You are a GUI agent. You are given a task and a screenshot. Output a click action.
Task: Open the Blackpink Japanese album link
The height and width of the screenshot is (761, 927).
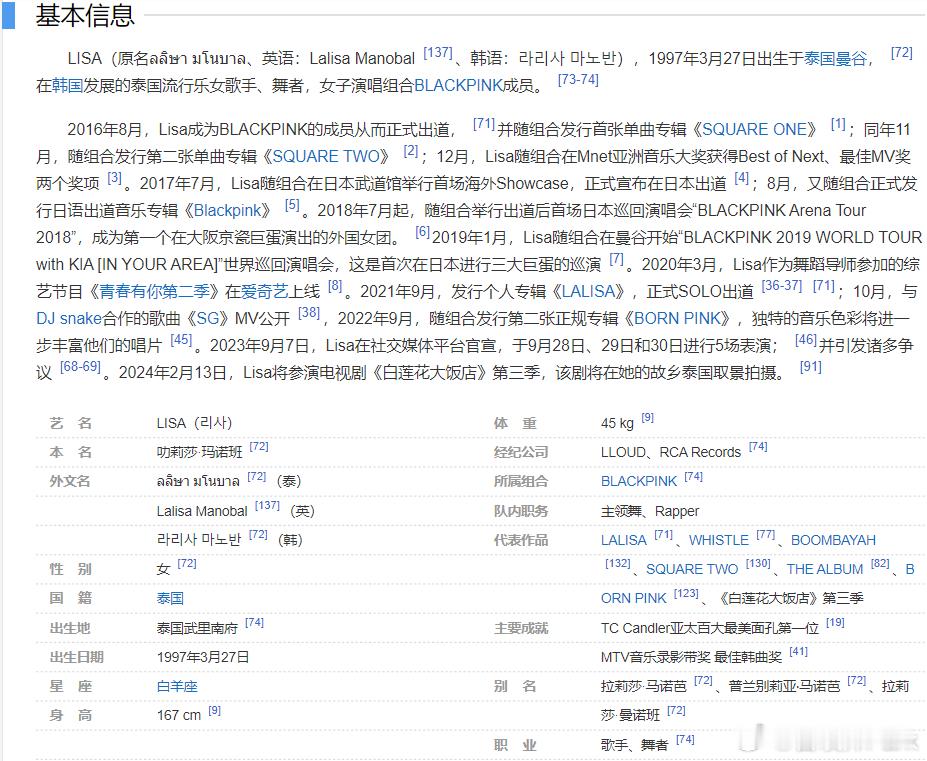coord(227,211)
